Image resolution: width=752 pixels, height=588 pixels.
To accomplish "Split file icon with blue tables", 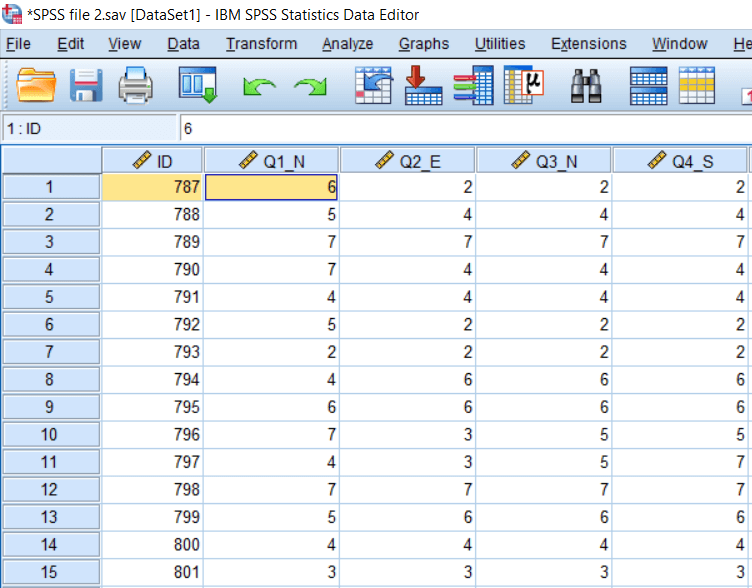I will click(x=648, y=85).
